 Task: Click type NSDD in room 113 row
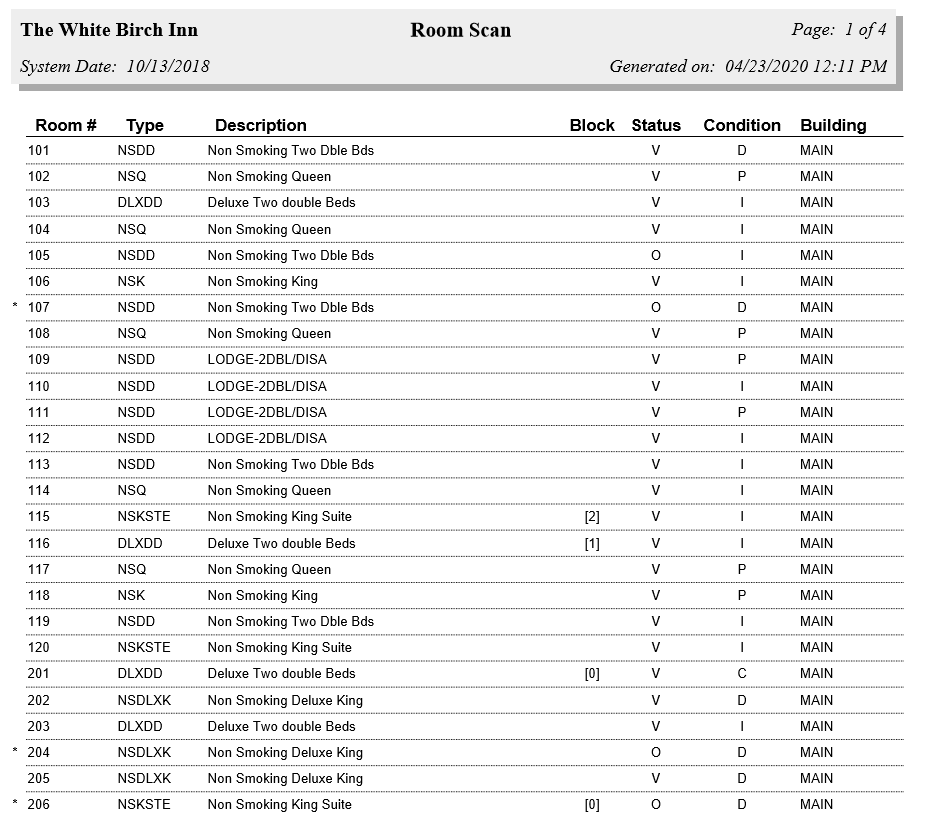point(136,464)
